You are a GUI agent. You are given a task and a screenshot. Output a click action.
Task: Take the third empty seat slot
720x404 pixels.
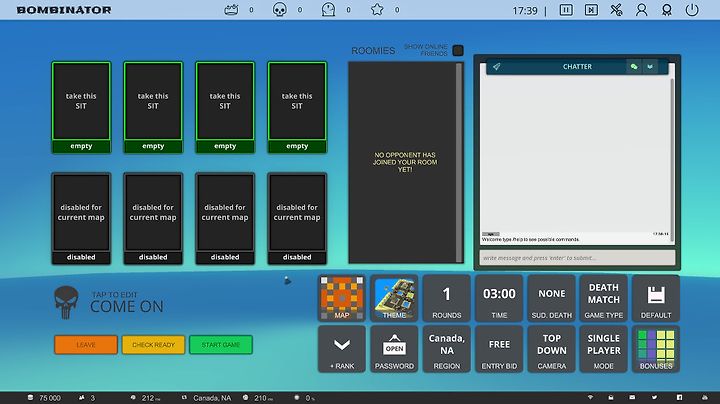[x=225, y=107]
